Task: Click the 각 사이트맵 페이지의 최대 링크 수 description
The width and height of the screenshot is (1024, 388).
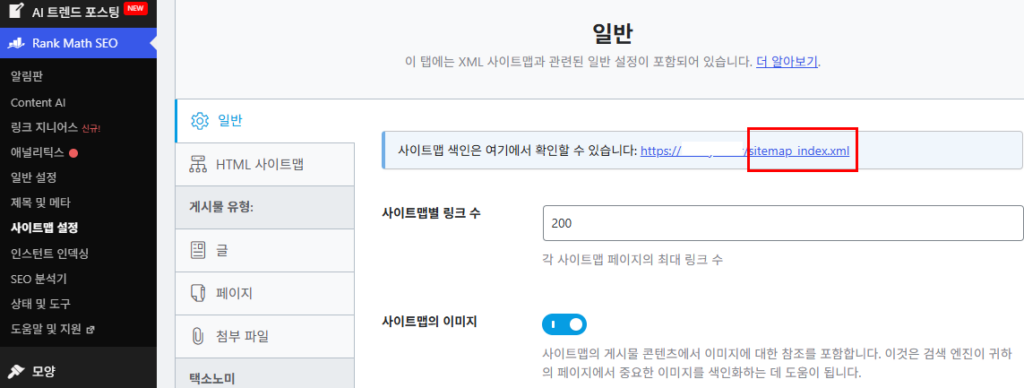Action: tap(632, 259)
